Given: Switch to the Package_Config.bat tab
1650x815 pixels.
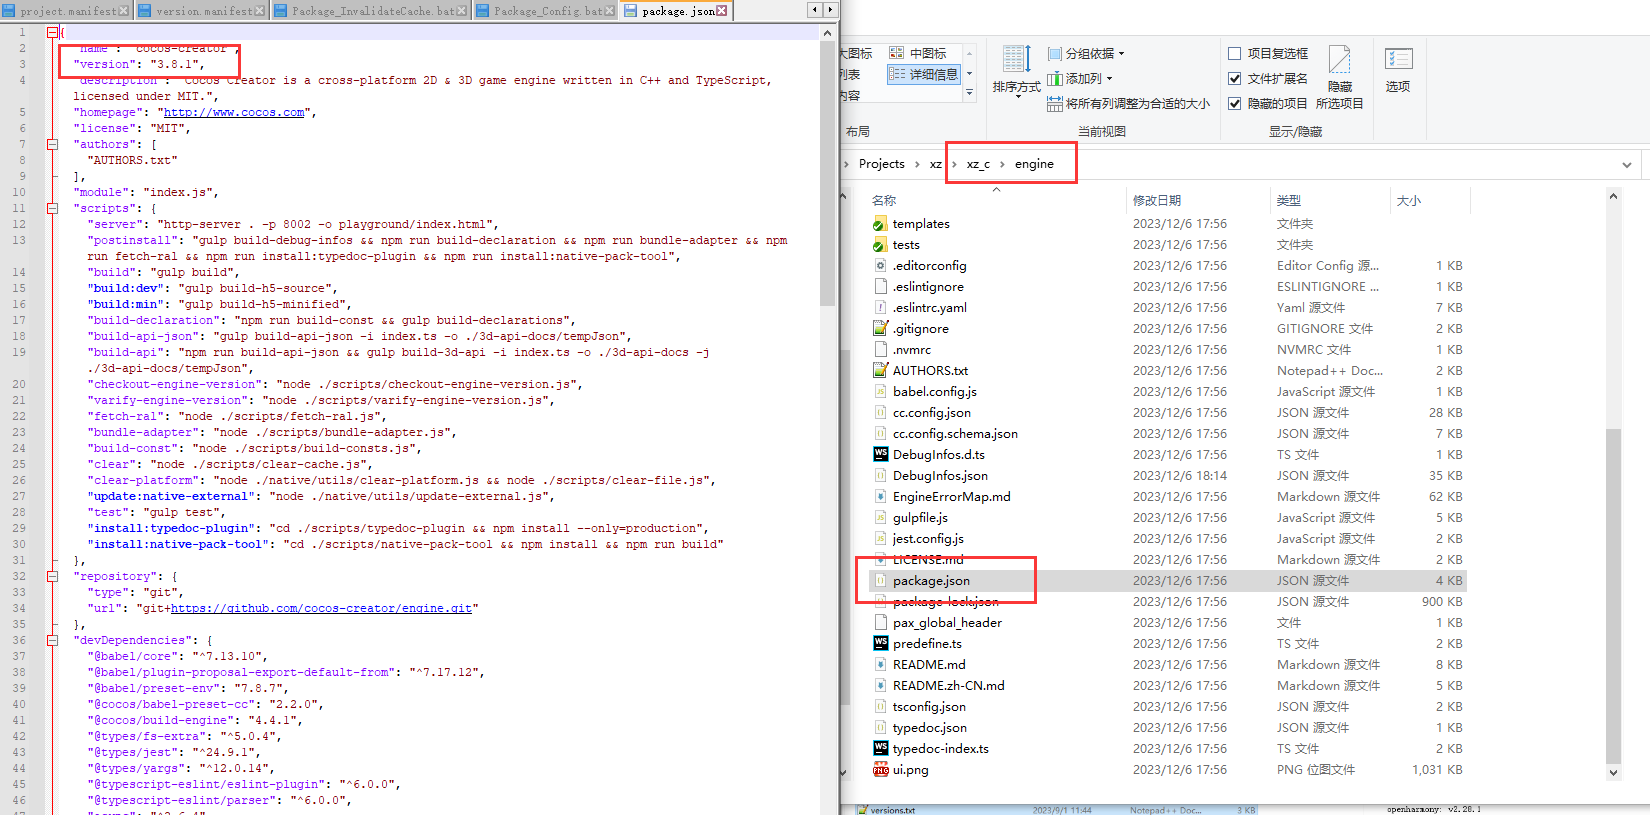Looking at the screenshot, I should 546,11.
